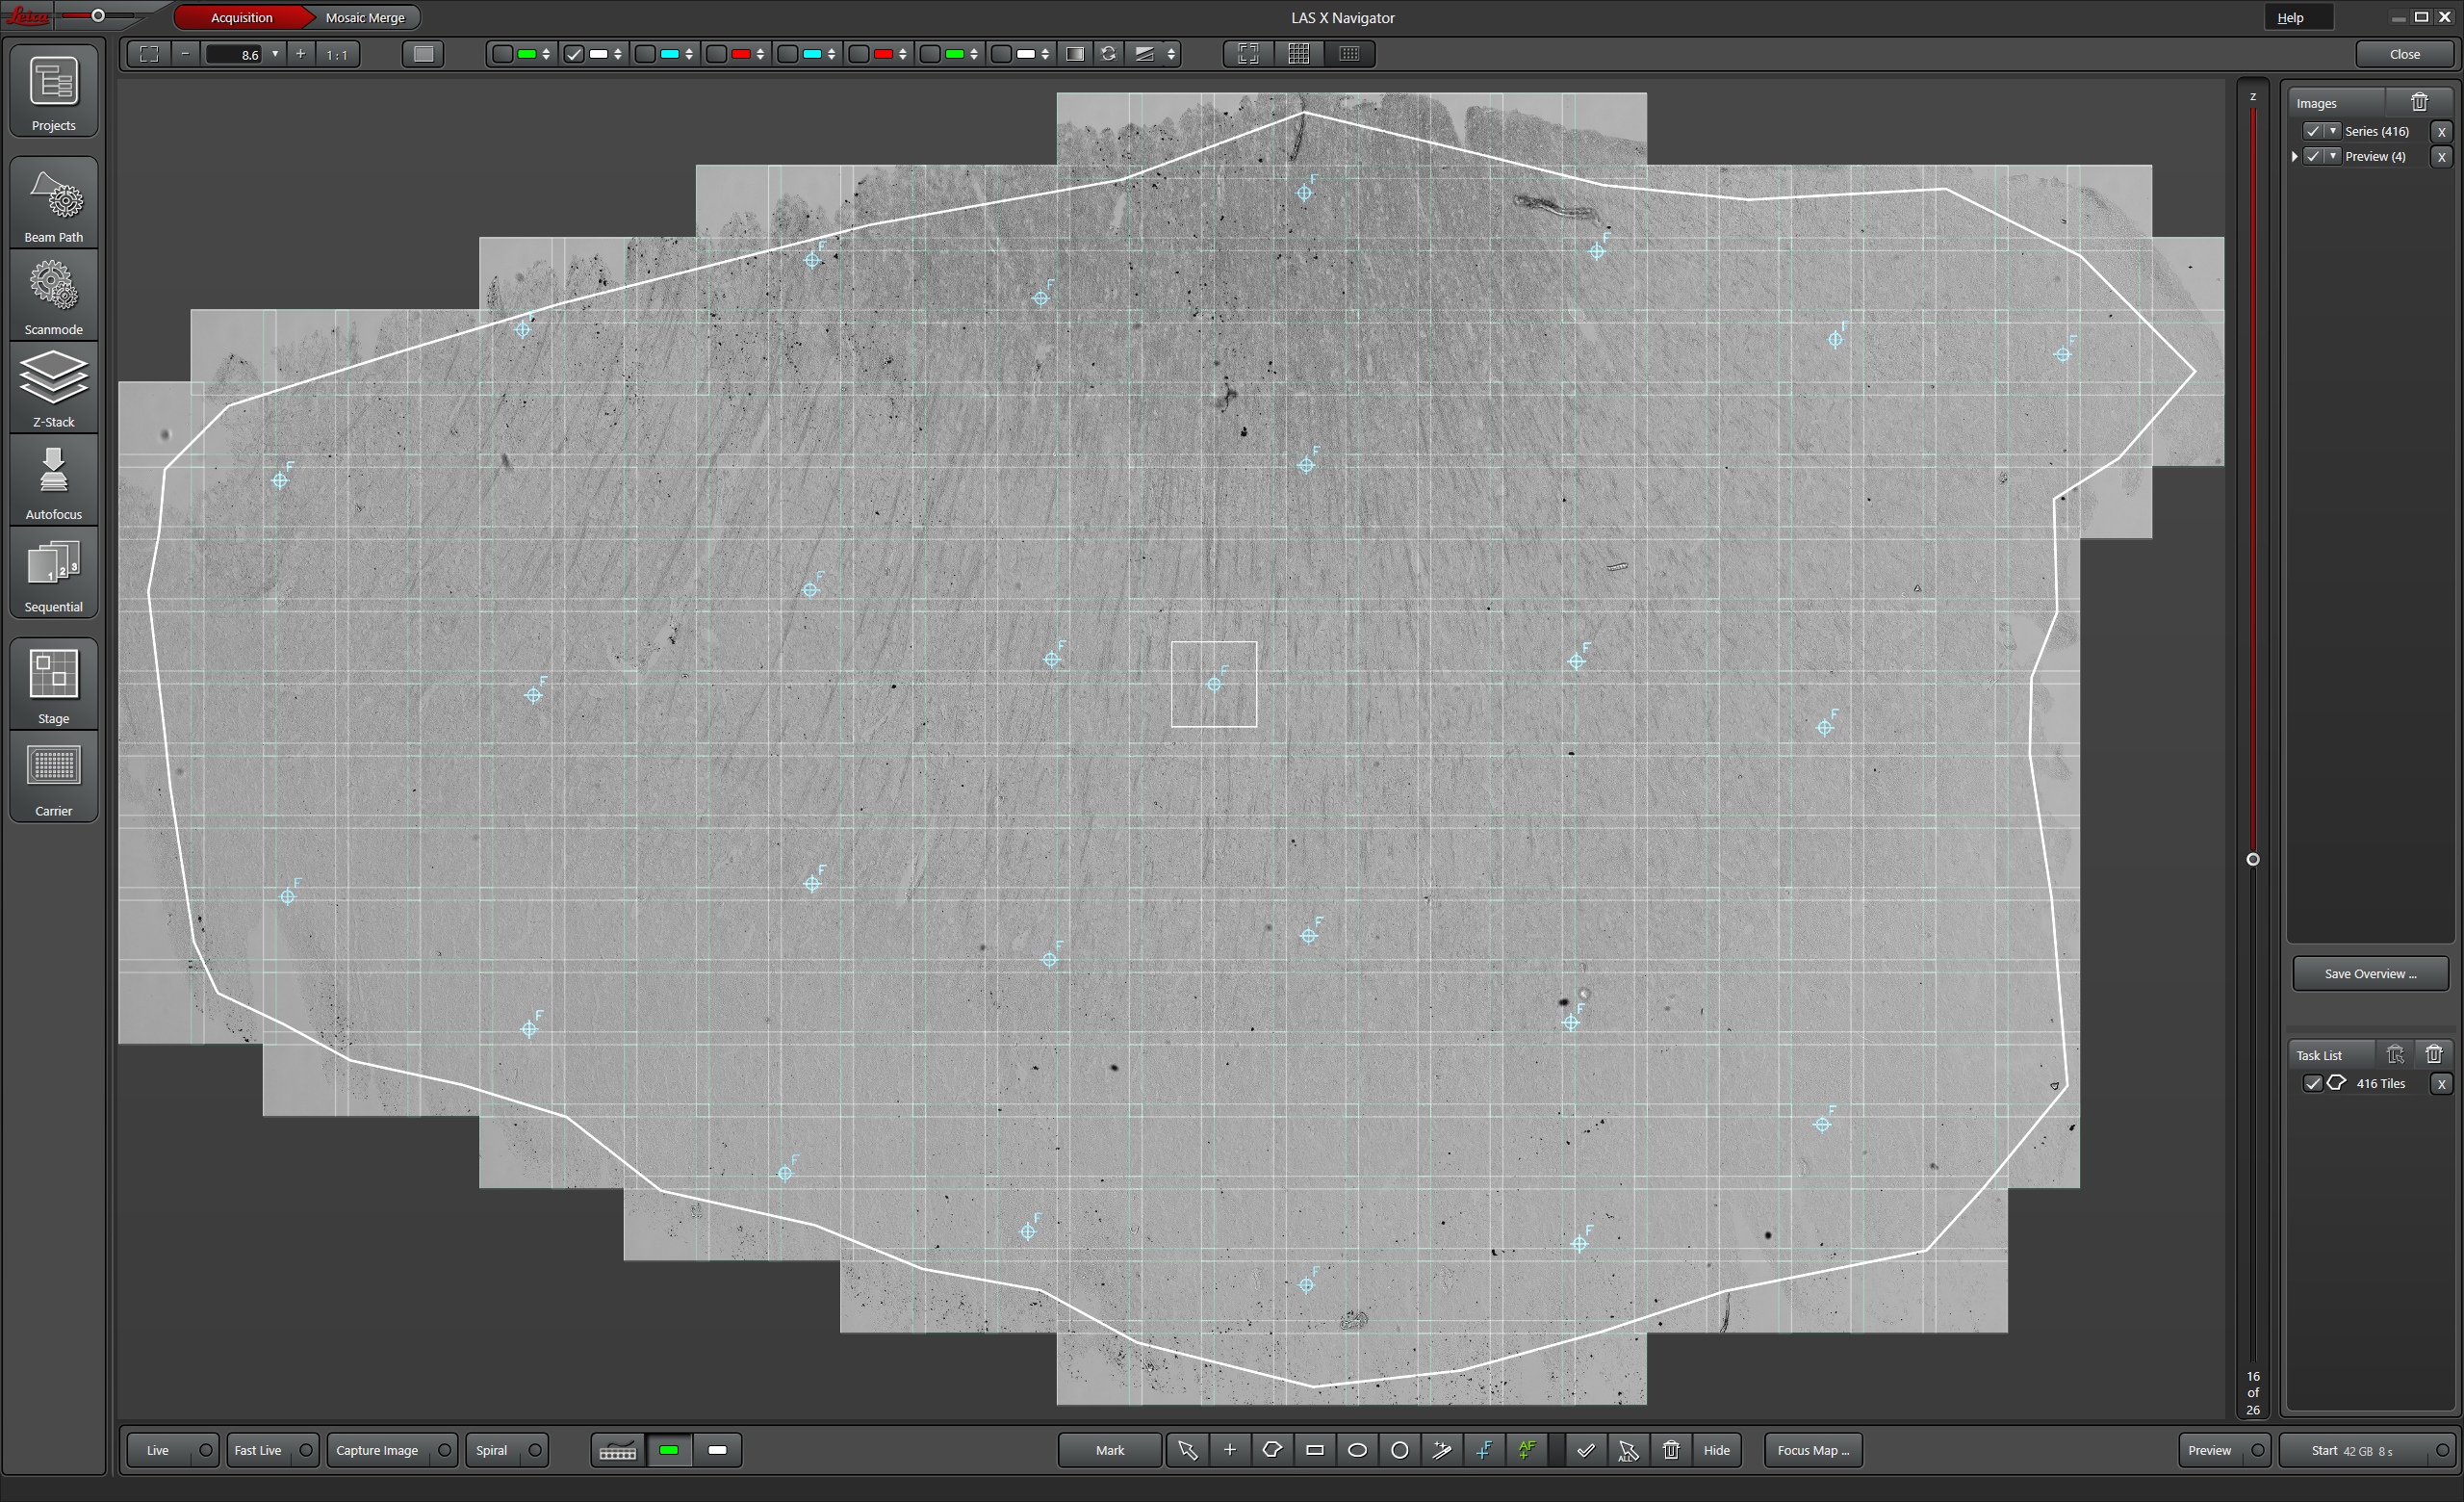Open the Projects panel
This screenshot has width=2464, height=1502.
(54, 90)
